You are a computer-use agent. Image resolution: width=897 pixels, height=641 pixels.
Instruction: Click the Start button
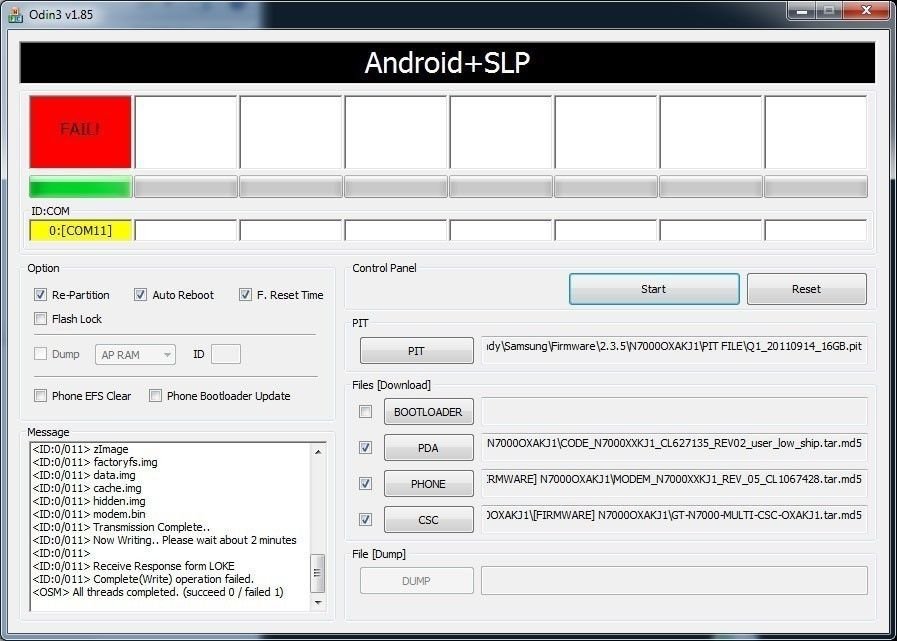coord(654,289)
